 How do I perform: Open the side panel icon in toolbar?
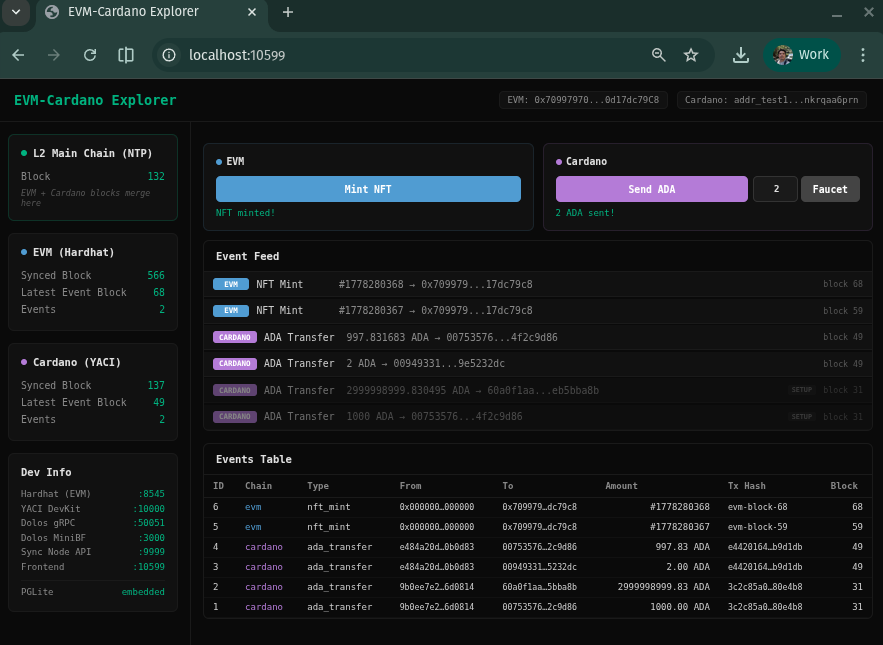126,55
